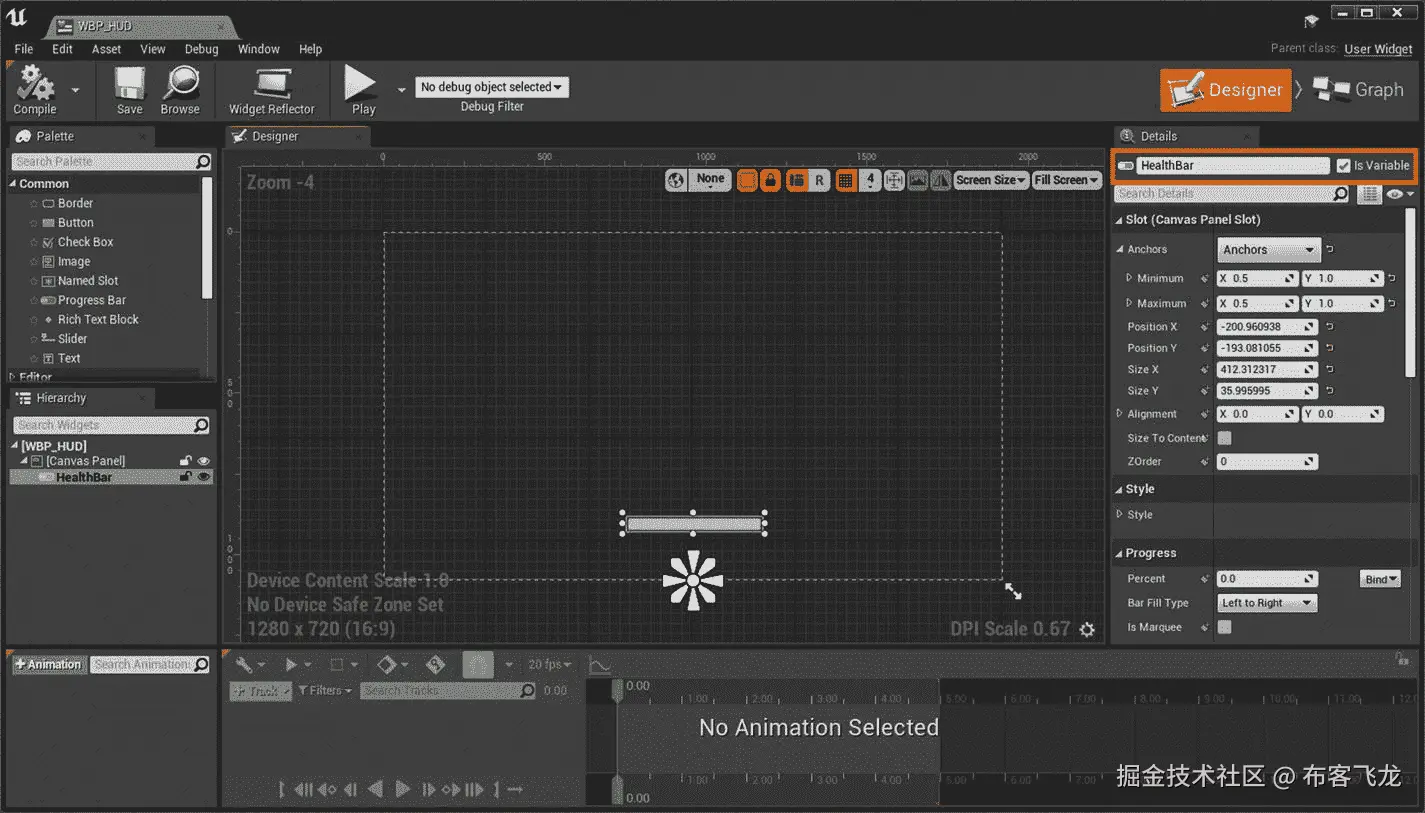Viewport: 1425px width, 813px height.
Task: Select the Designer mode button
Action: coord(1225,90)
